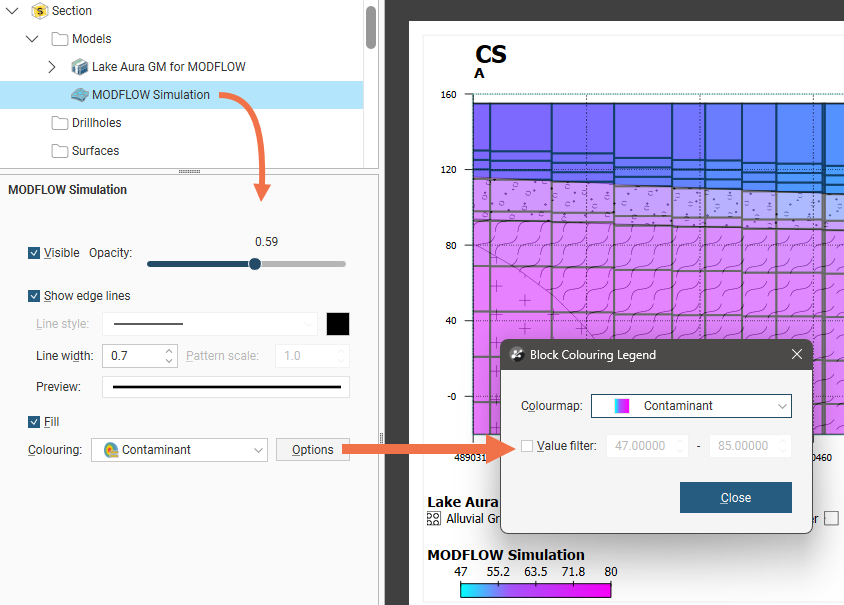This screenshot has width=844, height=605.
Task: Click the Alluvial Gravel legend pattern icon
Action: pyautogui.click(x=434, y=519)
